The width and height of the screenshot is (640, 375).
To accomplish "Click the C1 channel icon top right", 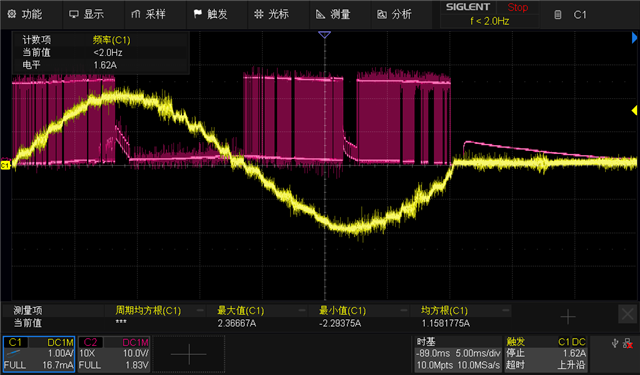I will pos(558,15).
